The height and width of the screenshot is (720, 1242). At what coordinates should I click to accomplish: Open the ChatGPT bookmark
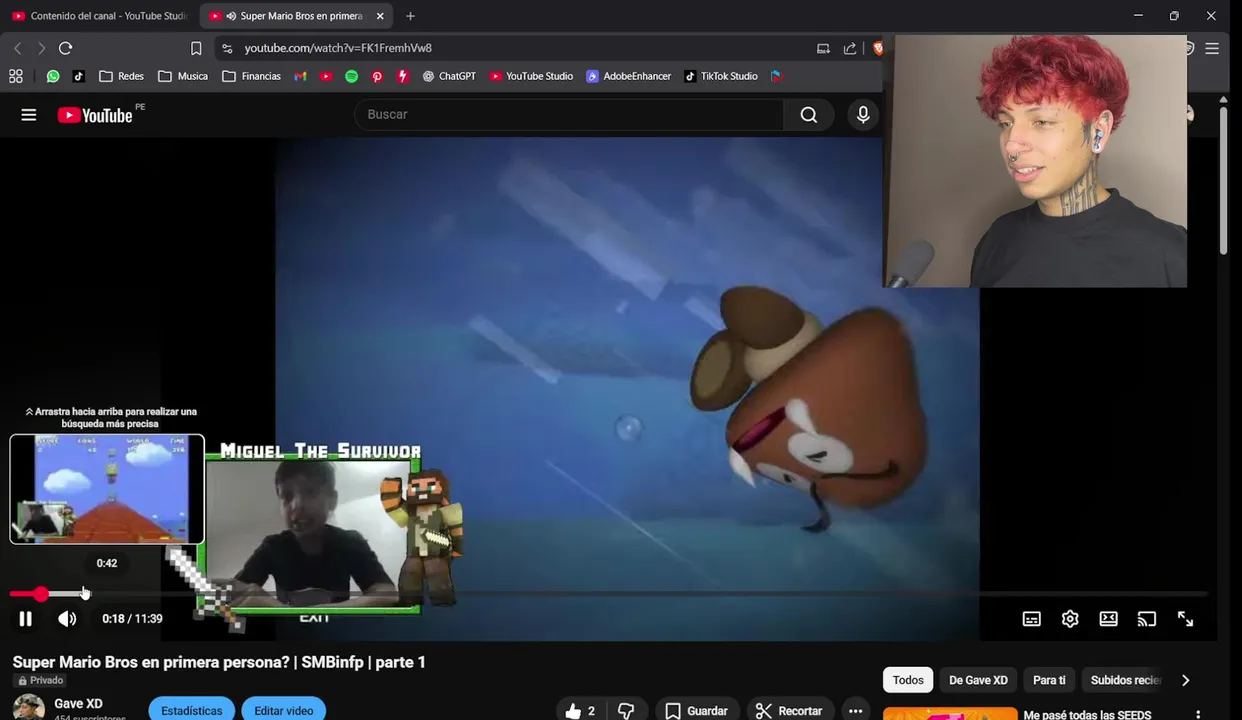pyautogui.click(x=449, y=76)
